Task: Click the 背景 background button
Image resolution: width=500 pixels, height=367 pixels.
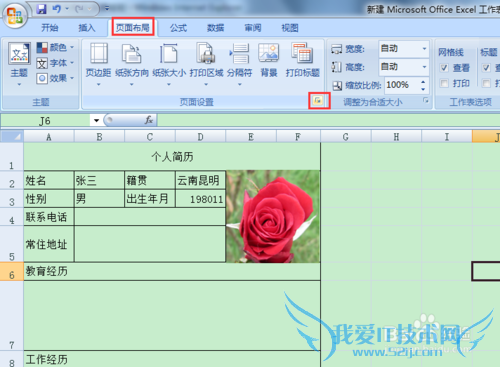Action: [x=269, y=60]
